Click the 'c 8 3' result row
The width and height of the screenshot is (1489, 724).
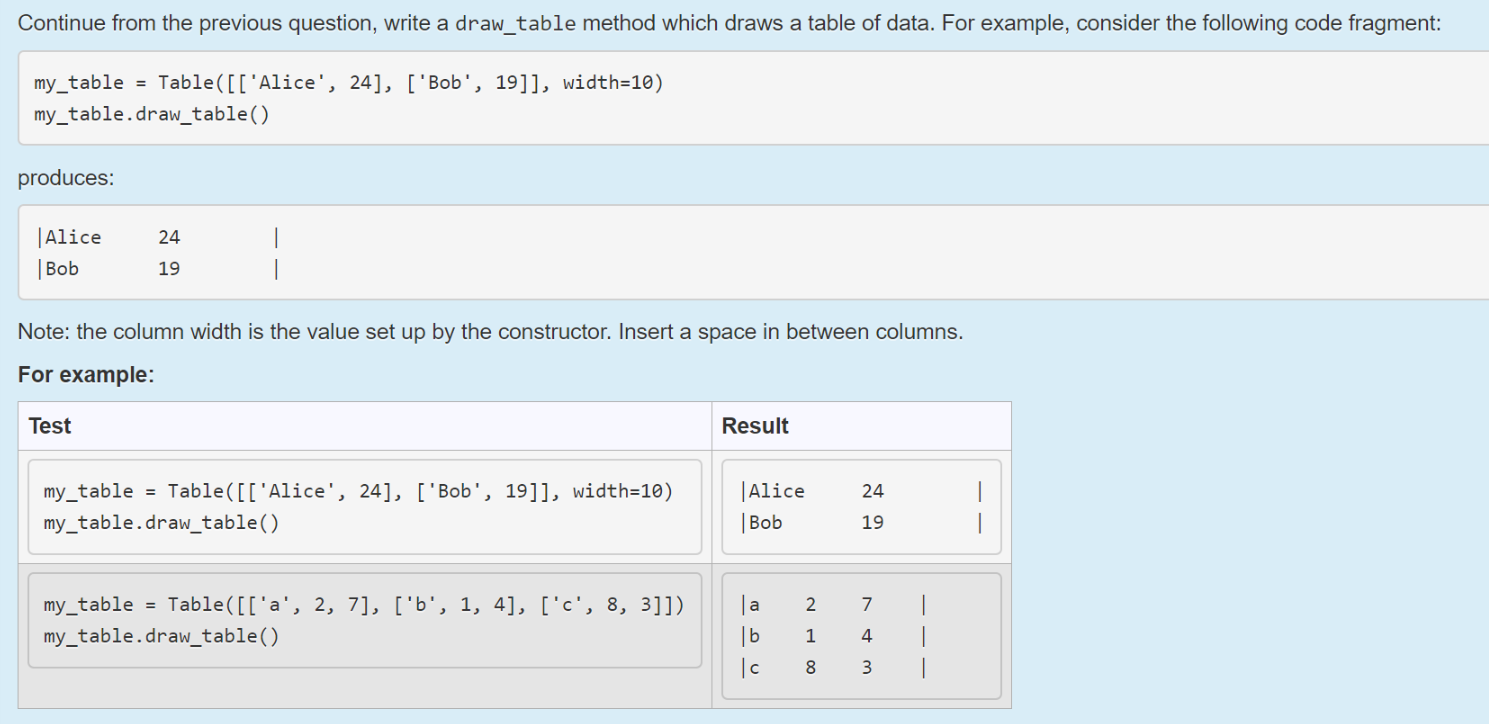click(835, 666)
